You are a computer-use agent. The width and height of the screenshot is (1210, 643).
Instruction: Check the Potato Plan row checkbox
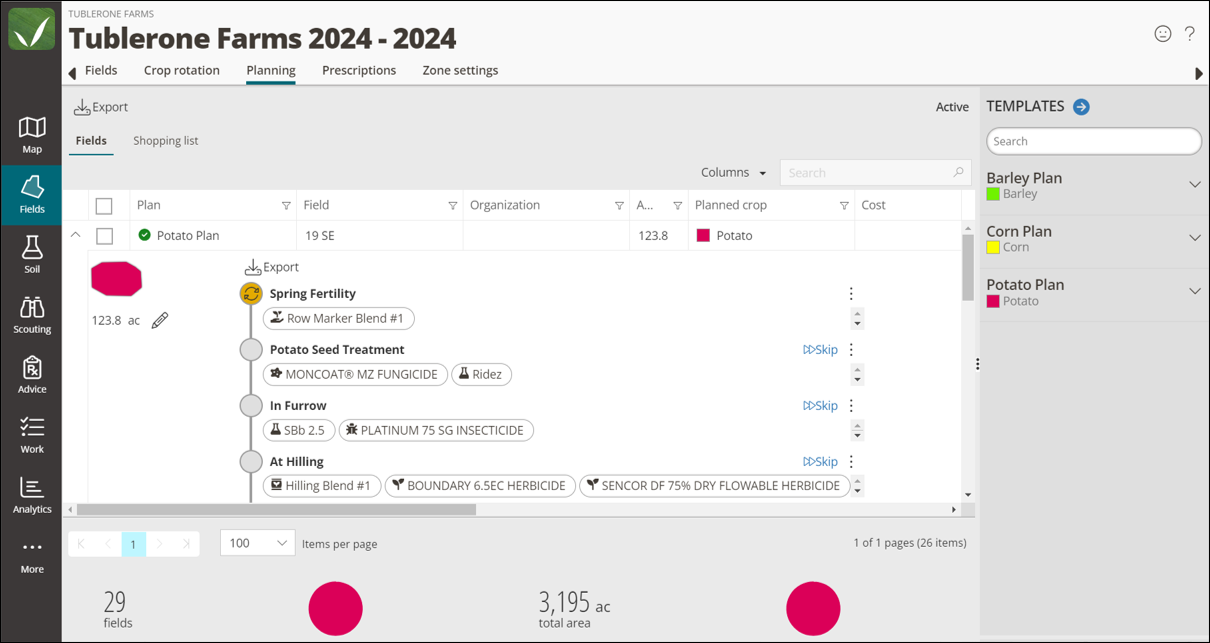[x=104, y=236]
